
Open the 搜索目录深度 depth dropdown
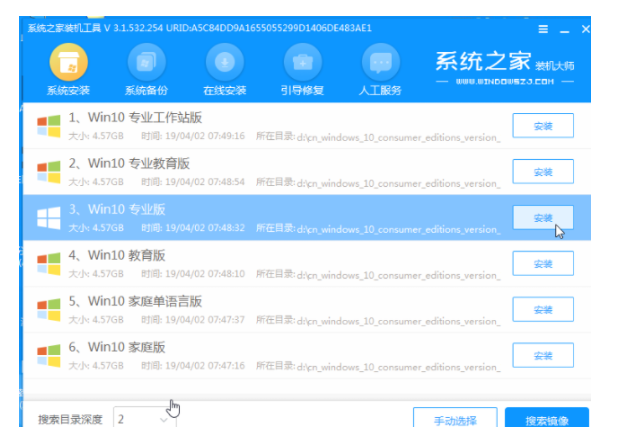tap(145, 418)
